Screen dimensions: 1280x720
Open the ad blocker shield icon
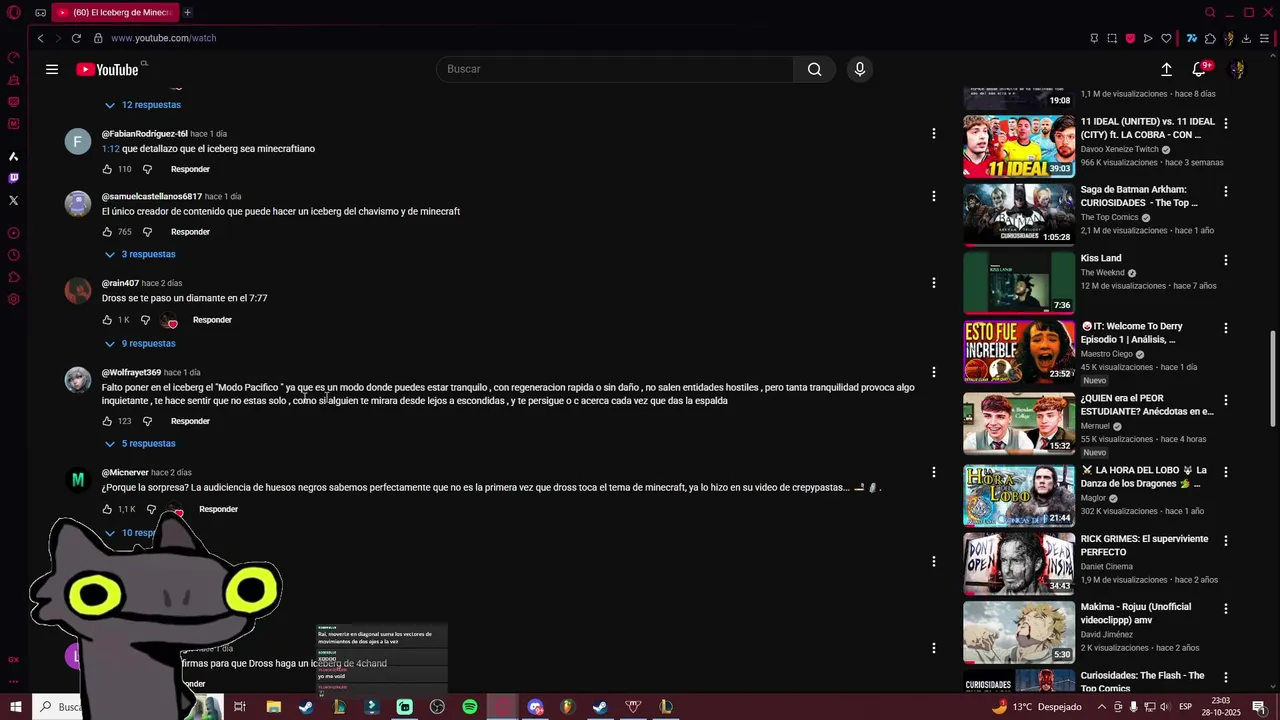click(x=1130, y=38)
